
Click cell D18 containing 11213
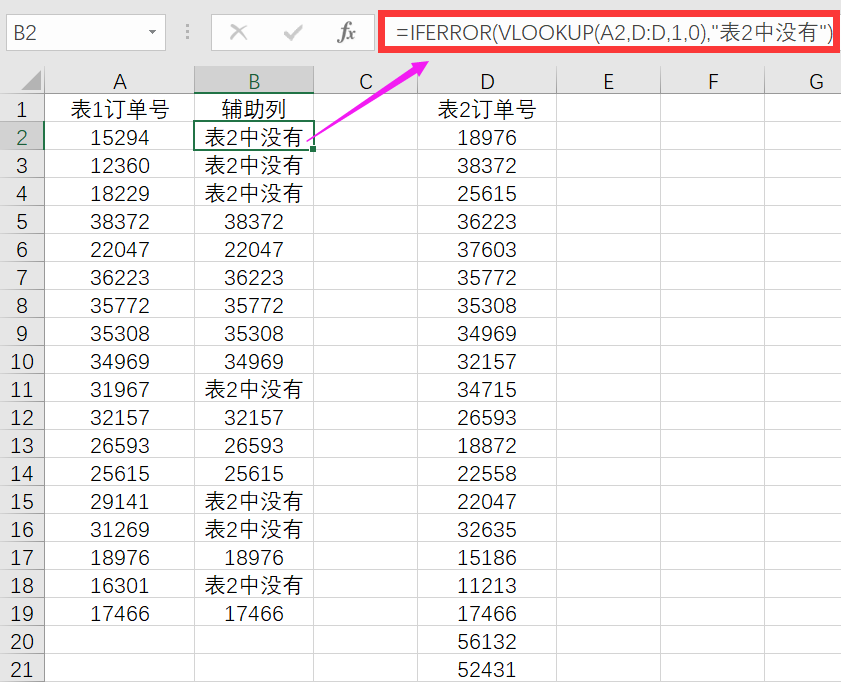(487, 585)
